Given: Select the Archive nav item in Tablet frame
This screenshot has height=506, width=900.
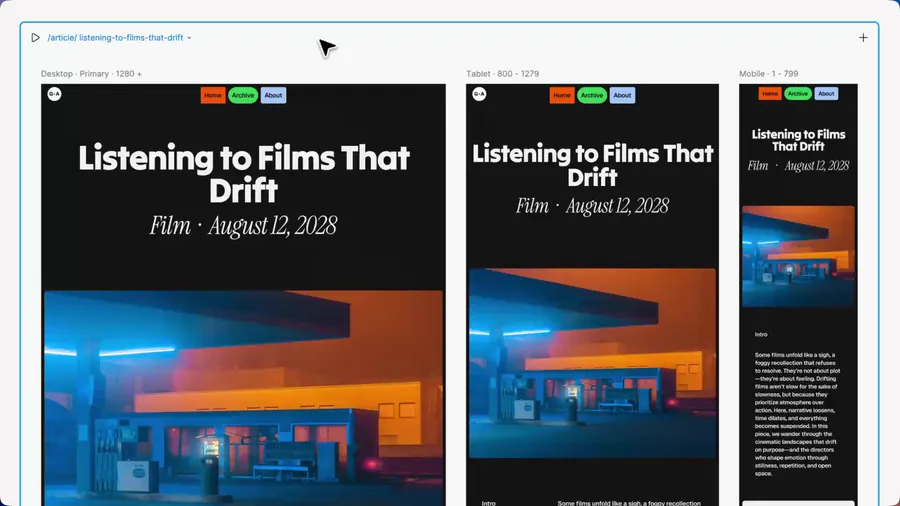Looking at the screenshot, I should 592,96.
